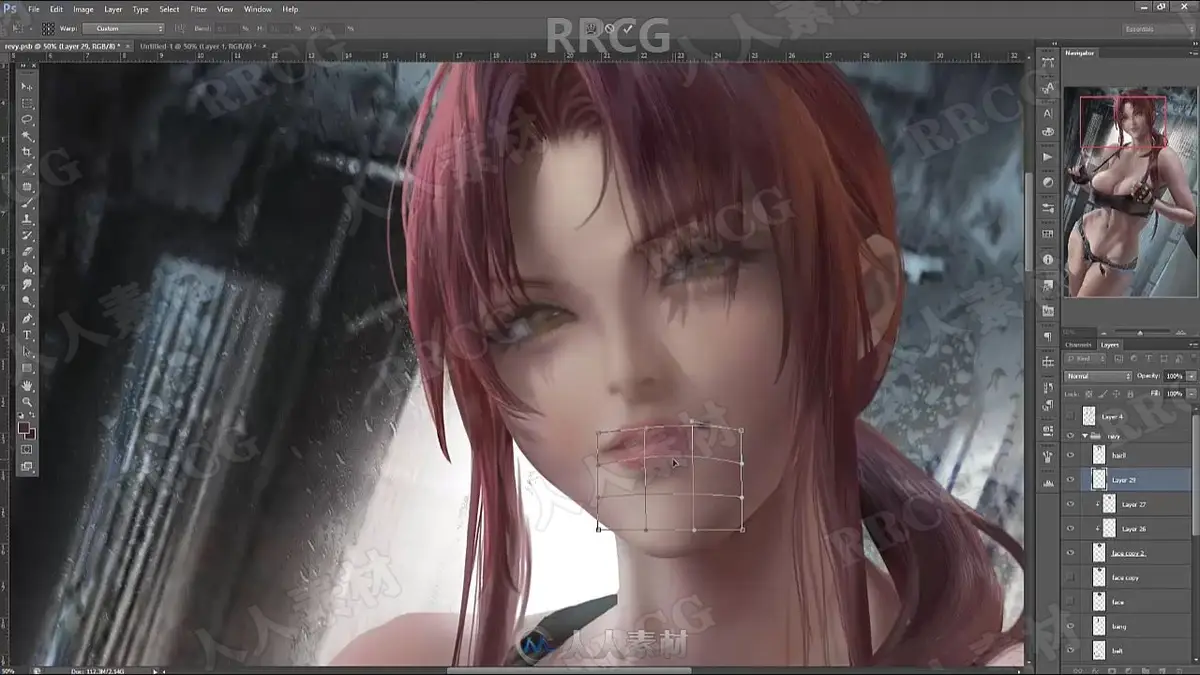
Task: Show the face copy layer
Action: [1071, 577]
